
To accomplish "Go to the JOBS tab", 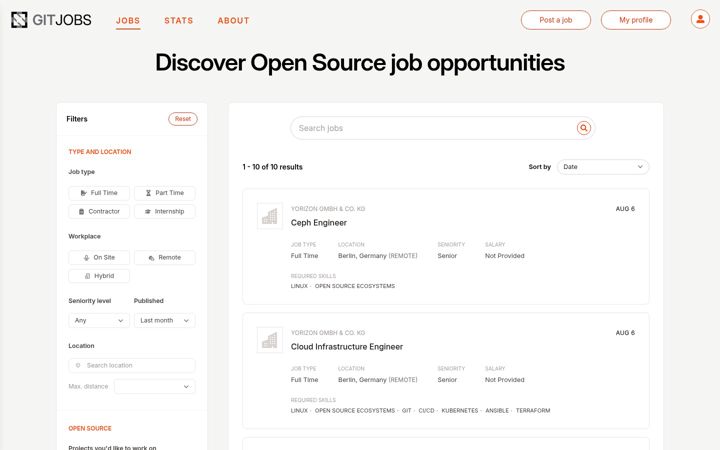I will coord(128,21).
